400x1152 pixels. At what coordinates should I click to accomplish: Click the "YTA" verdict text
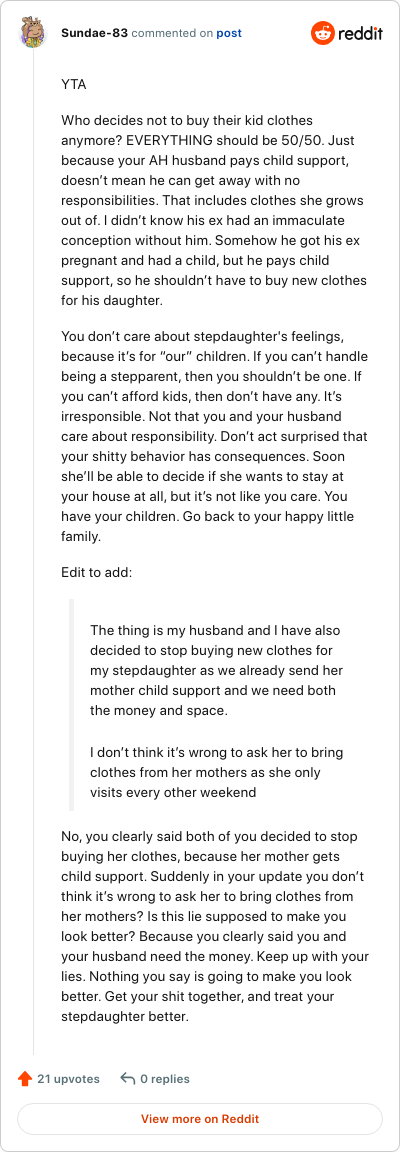pos(74,84)
